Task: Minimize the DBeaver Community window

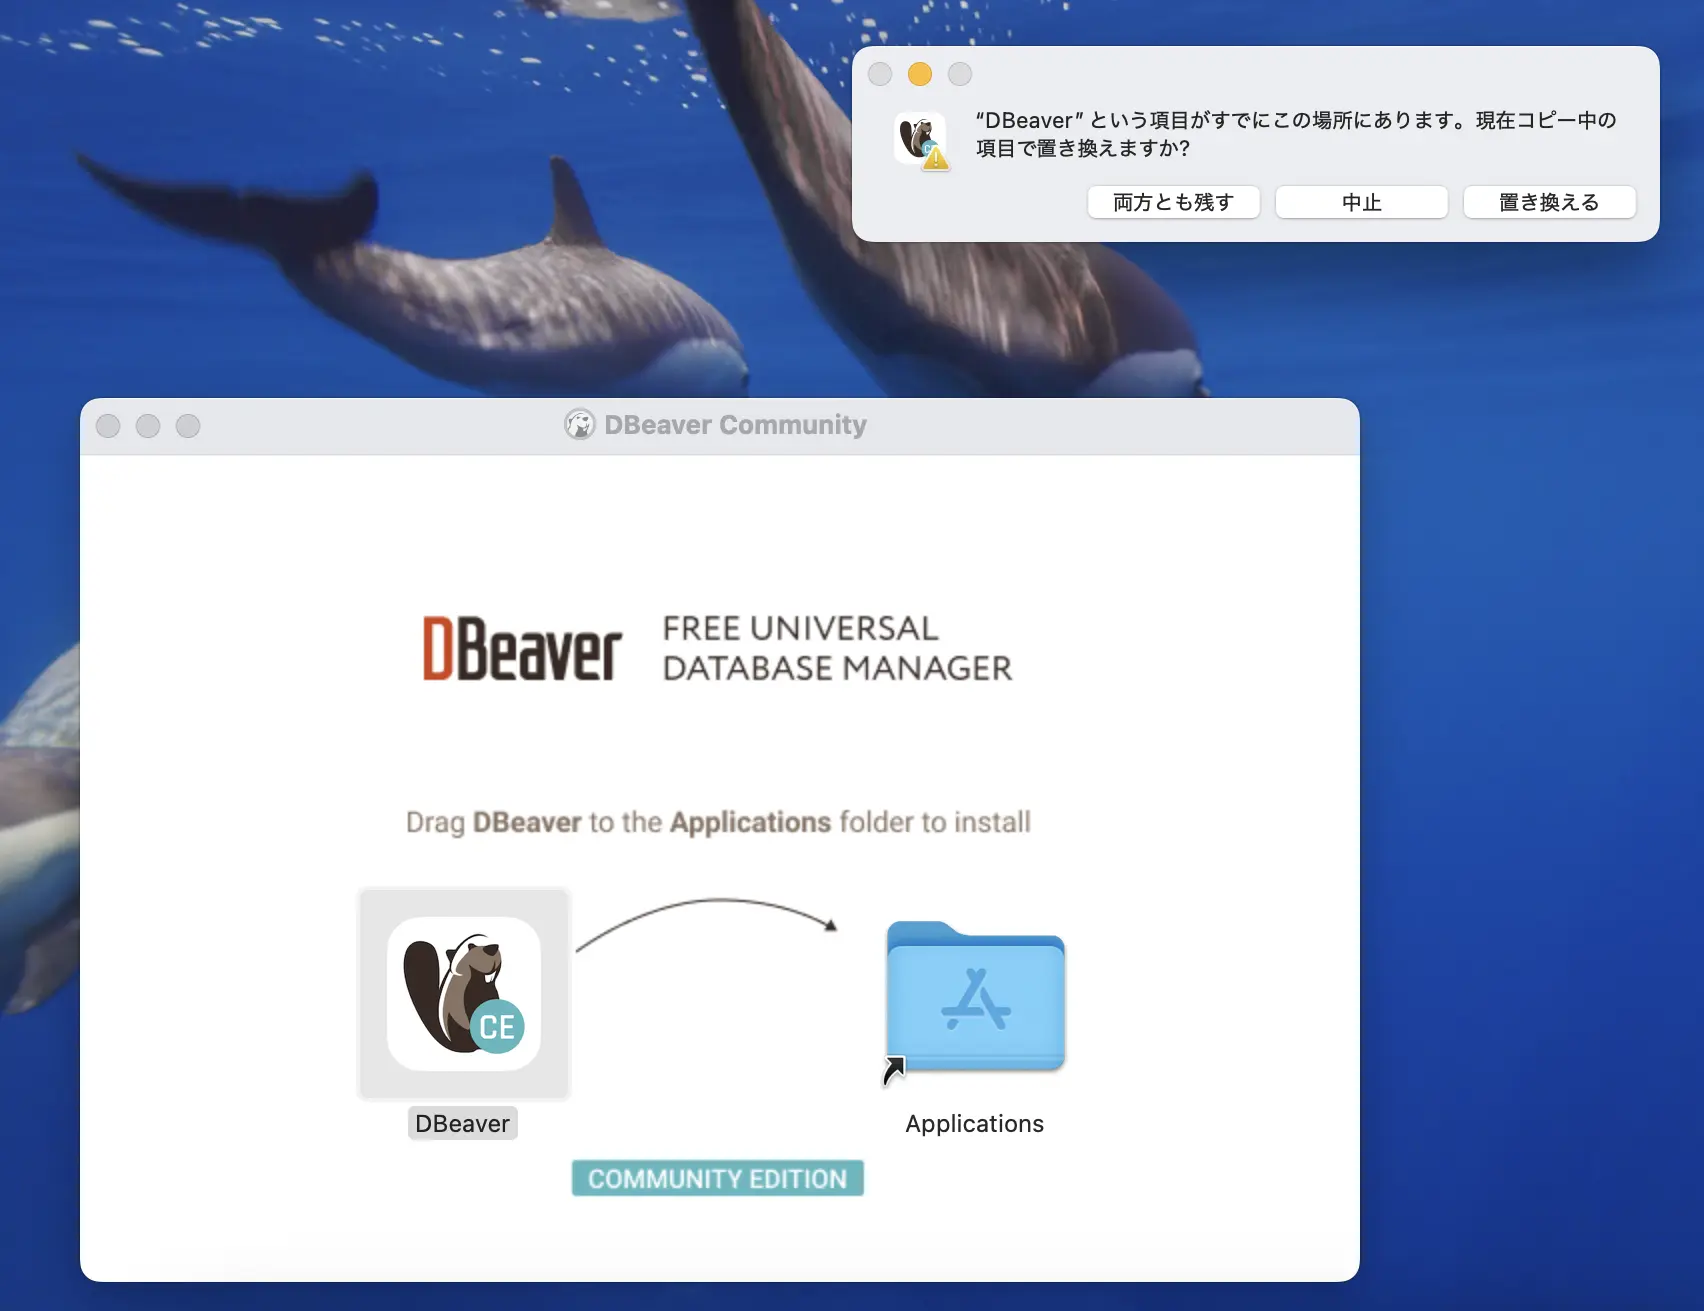Action: click(x=148, y=426)
